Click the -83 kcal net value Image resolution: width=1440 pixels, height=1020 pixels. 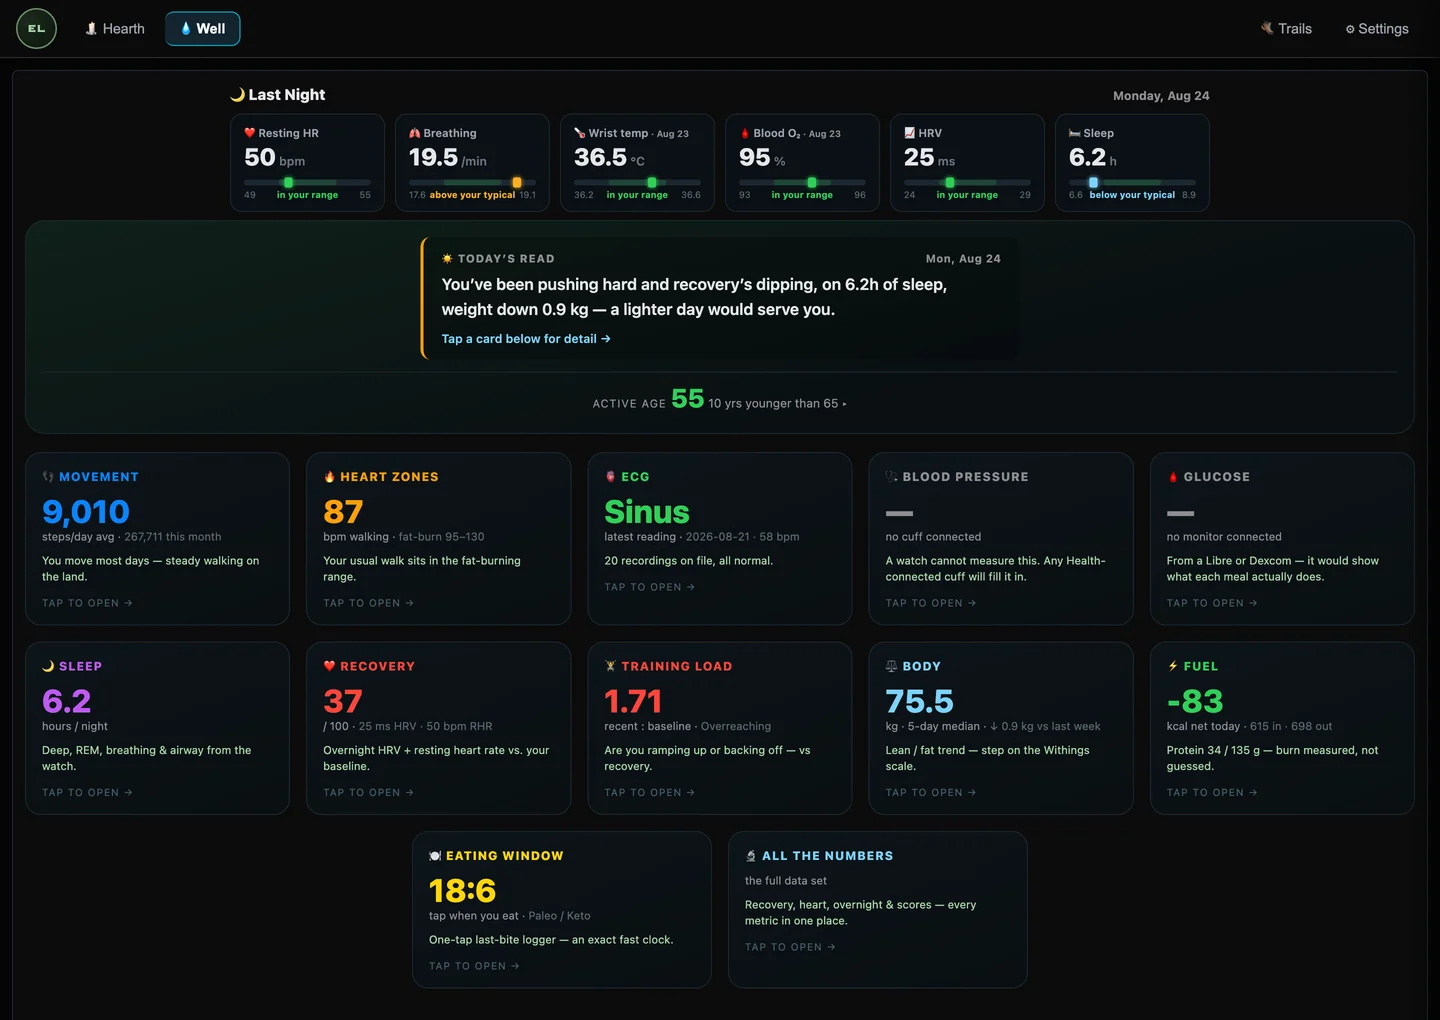[x=1195, y=701]
